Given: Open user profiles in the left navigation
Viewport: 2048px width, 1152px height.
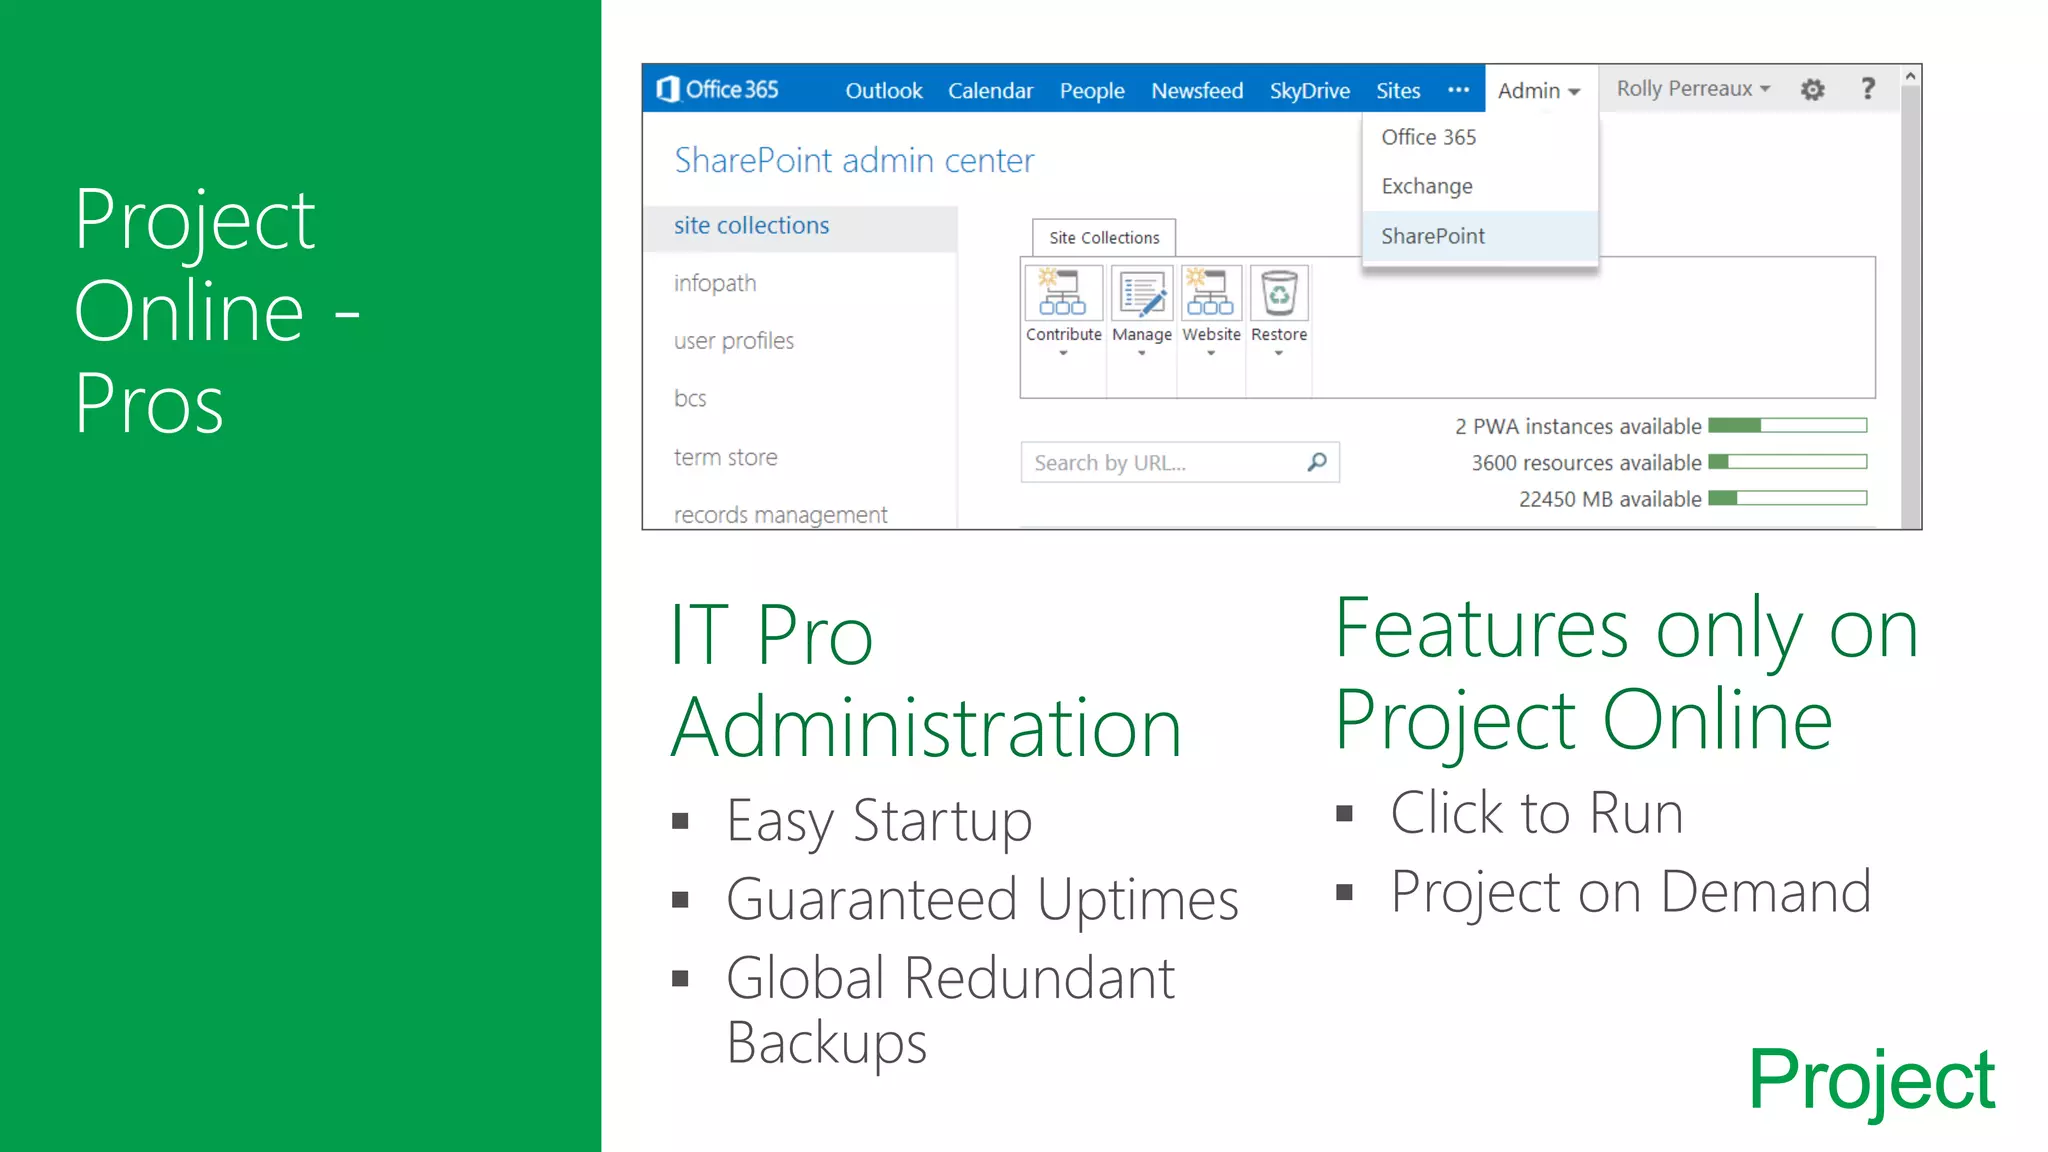Looking at the screenshot, I should [734, 341].
